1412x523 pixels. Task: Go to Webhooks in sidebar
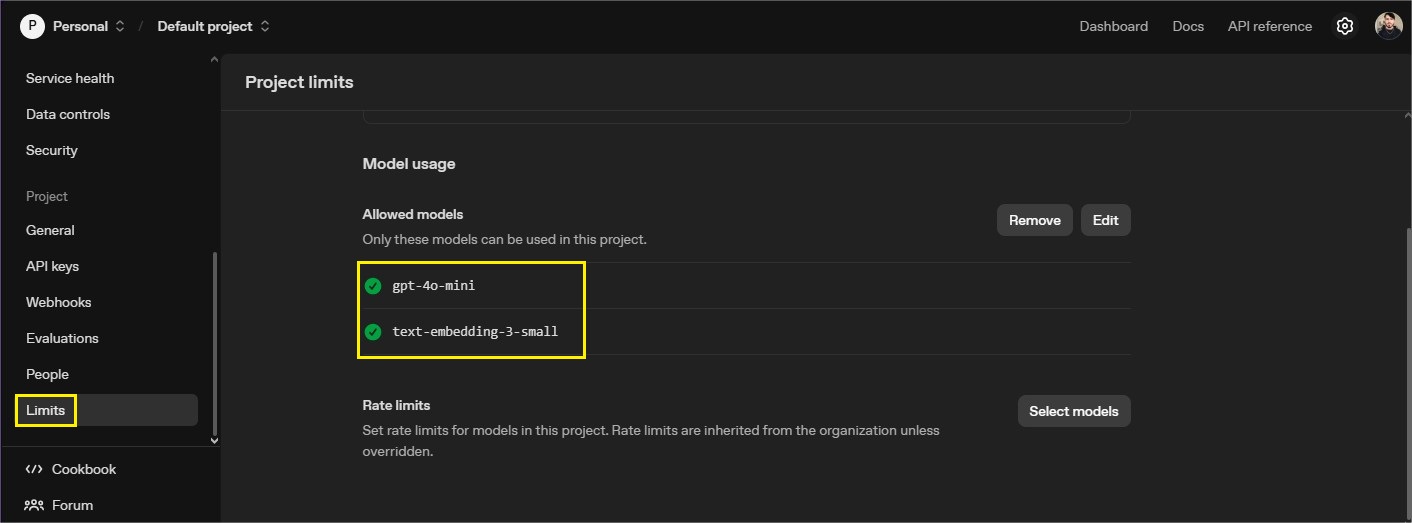(x=58, y=302)
